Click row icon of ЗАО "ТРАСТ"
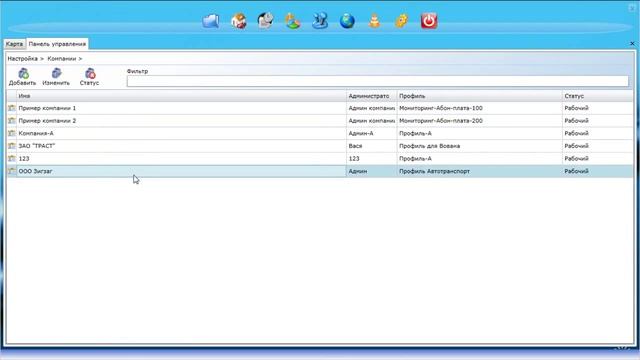The height and width of the screenshot is (360, 640). (11, 146)
